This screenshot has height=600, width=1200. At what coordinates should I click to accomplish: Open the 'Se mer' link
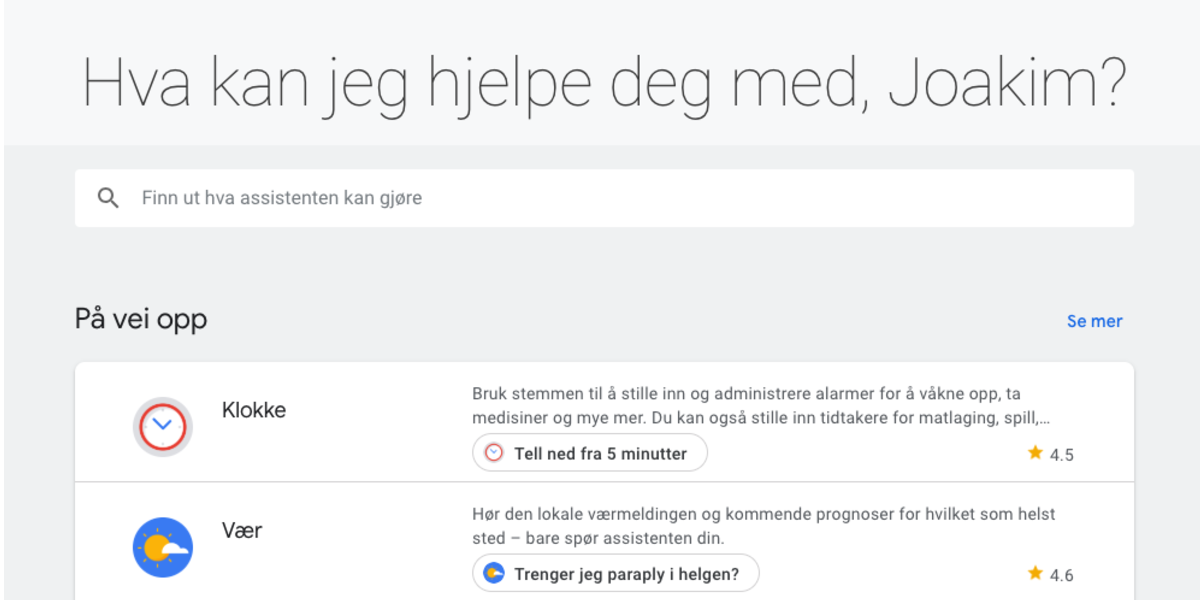coord(1094,321)
